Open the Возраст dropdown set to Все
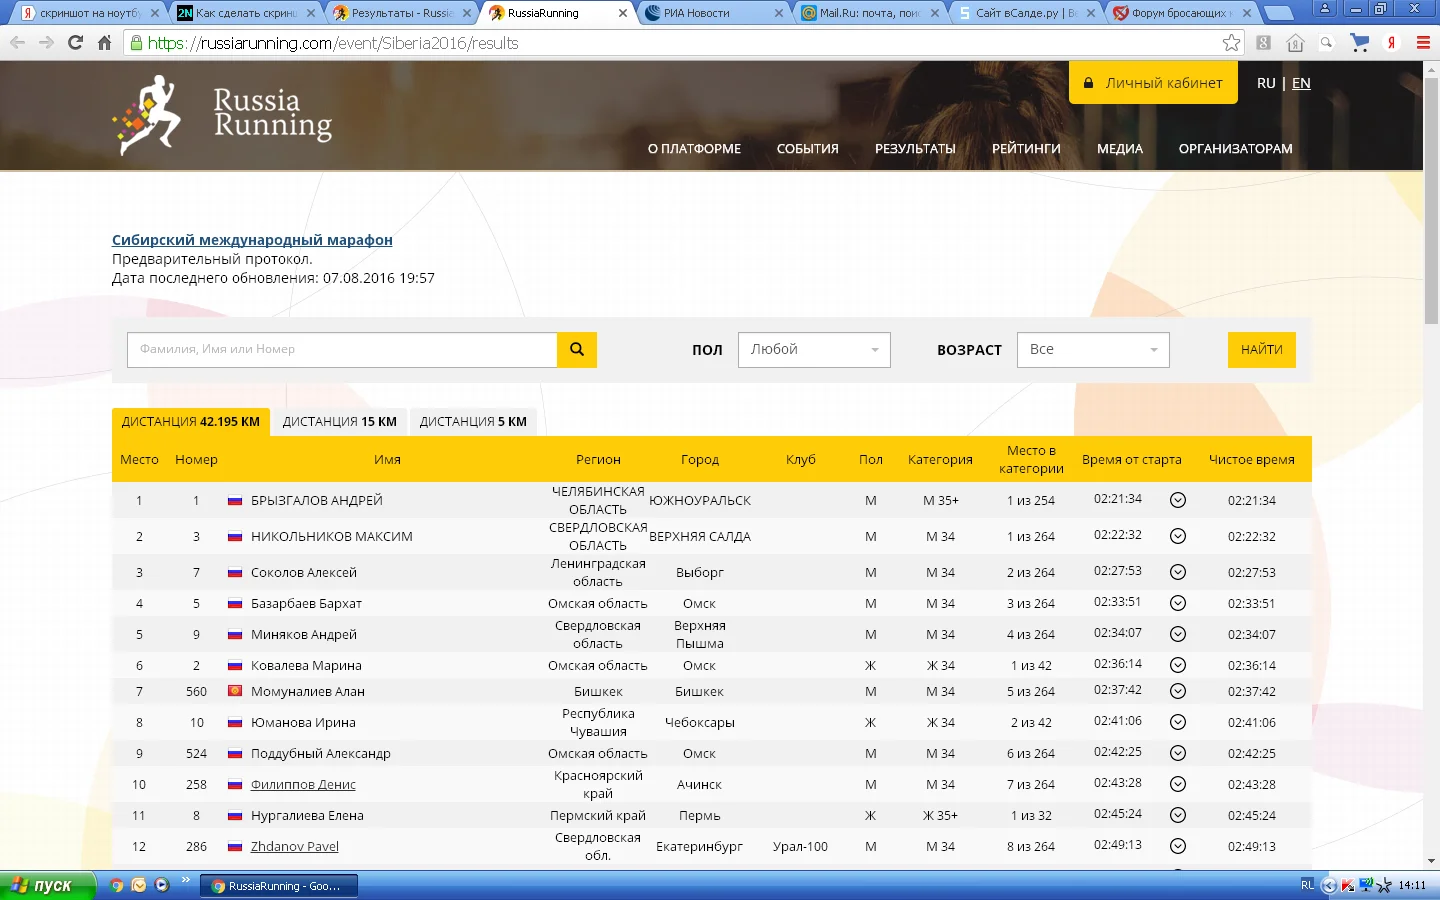This screenshot has width=1440, height=900. 1093,350
